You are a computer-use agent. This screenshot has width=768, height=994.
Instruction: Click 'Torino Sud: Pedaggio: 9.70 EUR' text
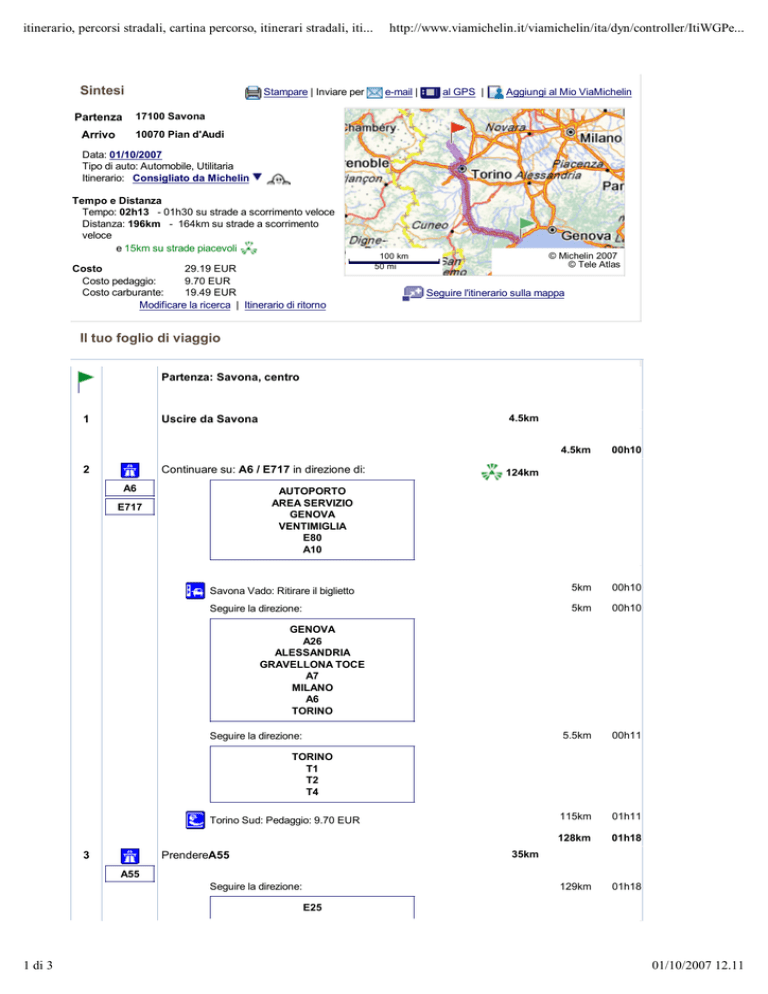(285, 820)
